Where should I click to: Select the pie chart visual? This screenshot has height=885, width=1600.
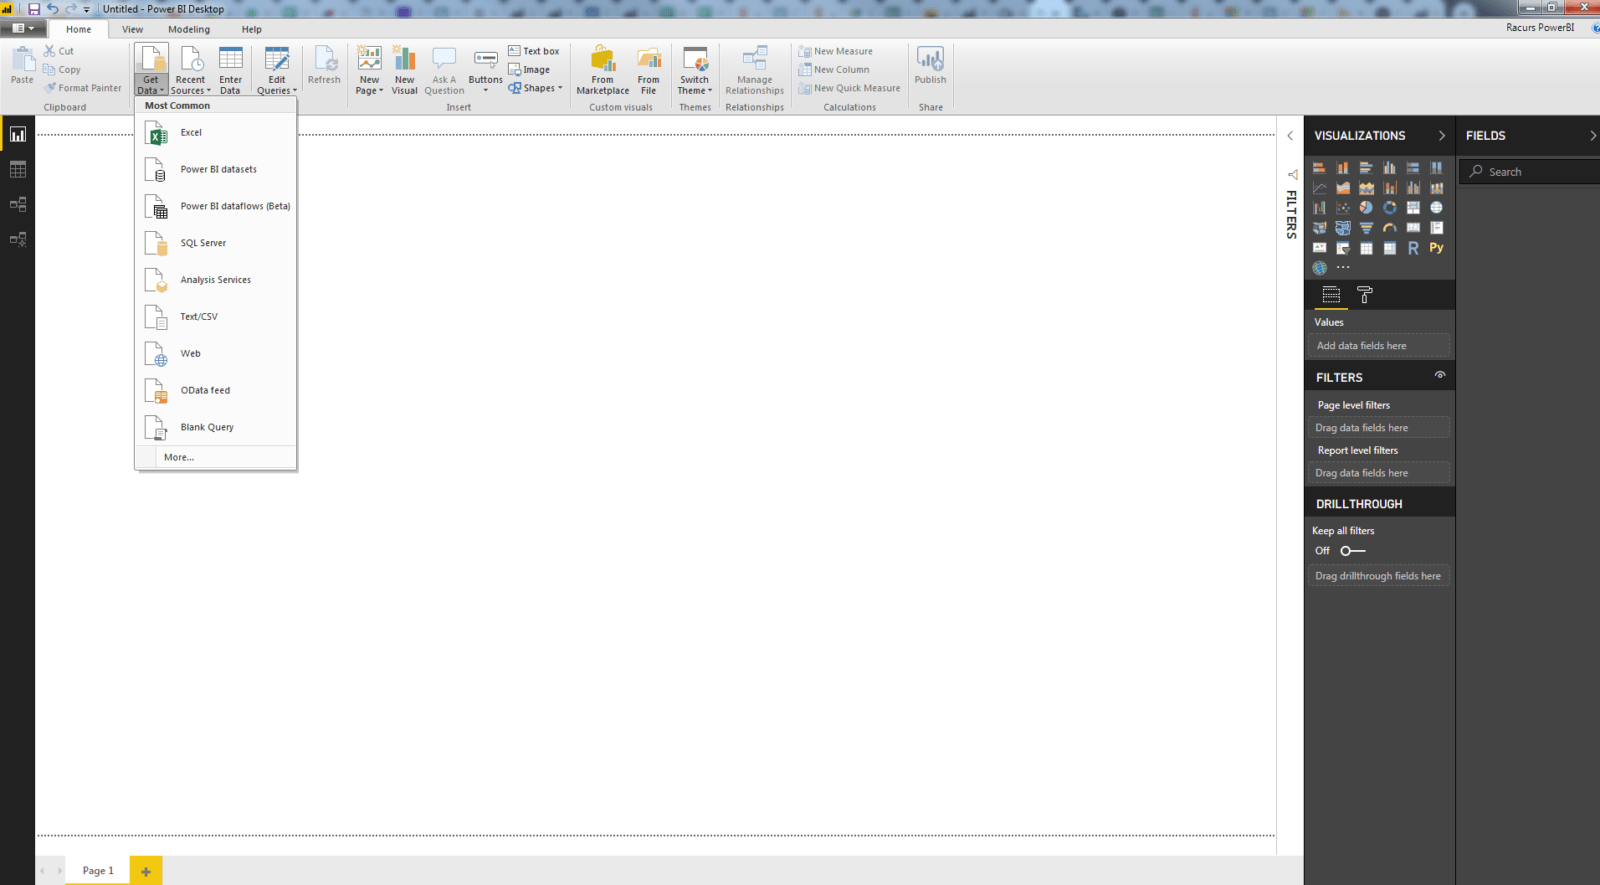[1366, 208]
